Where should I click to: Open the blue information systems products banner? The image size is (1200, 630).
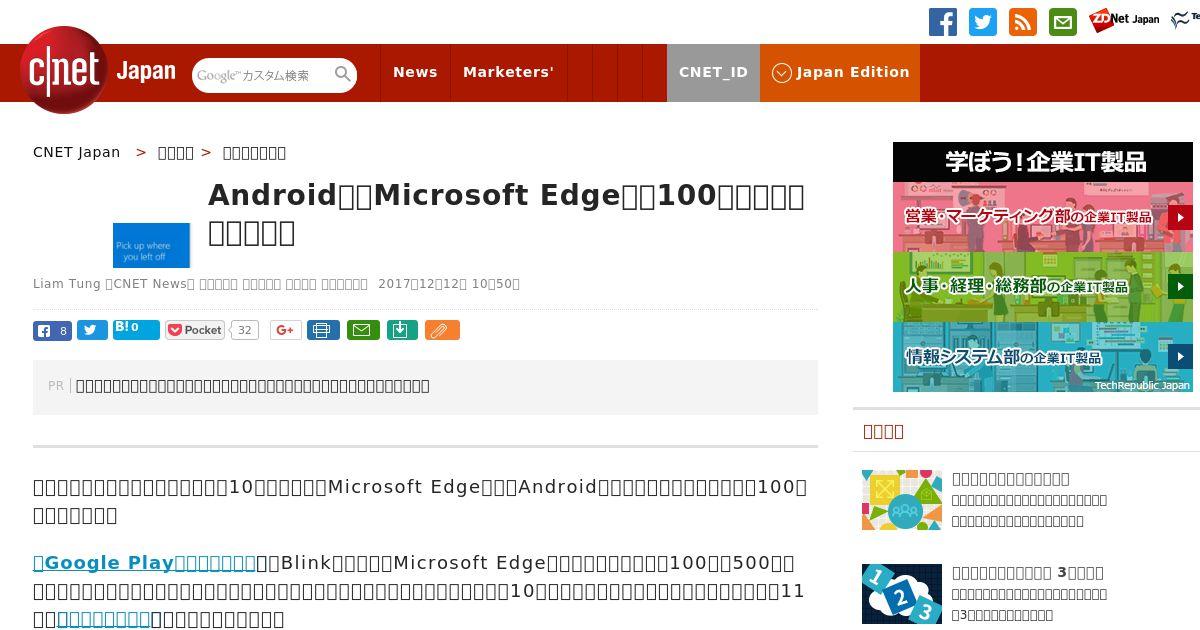pos(1043,357)
